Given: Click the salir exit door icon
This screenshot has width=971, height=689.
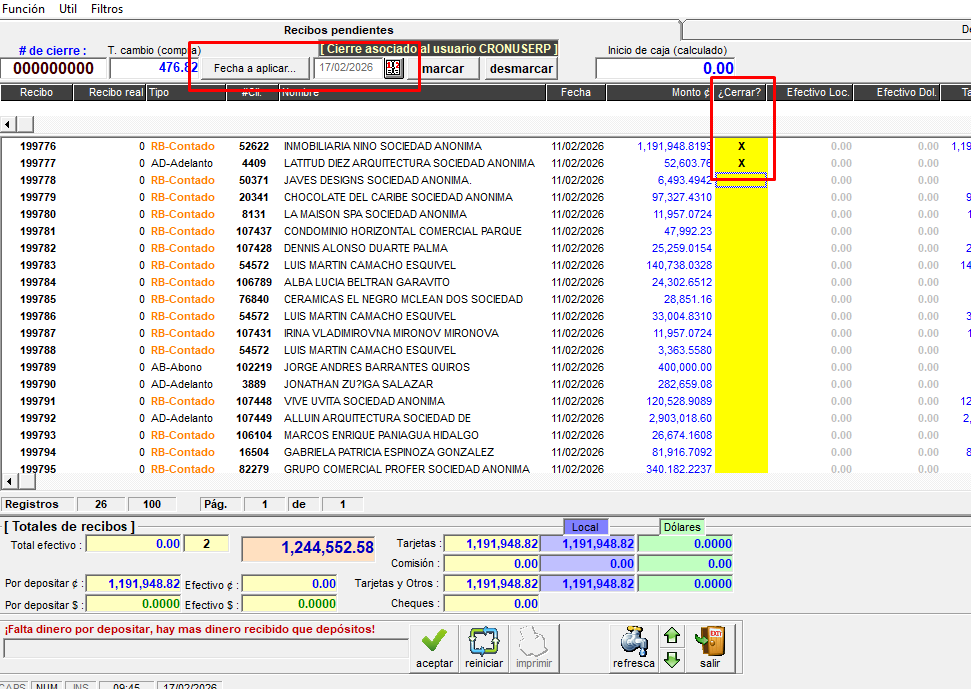Looking at the screenshot, I should click(x=712, y=640).
